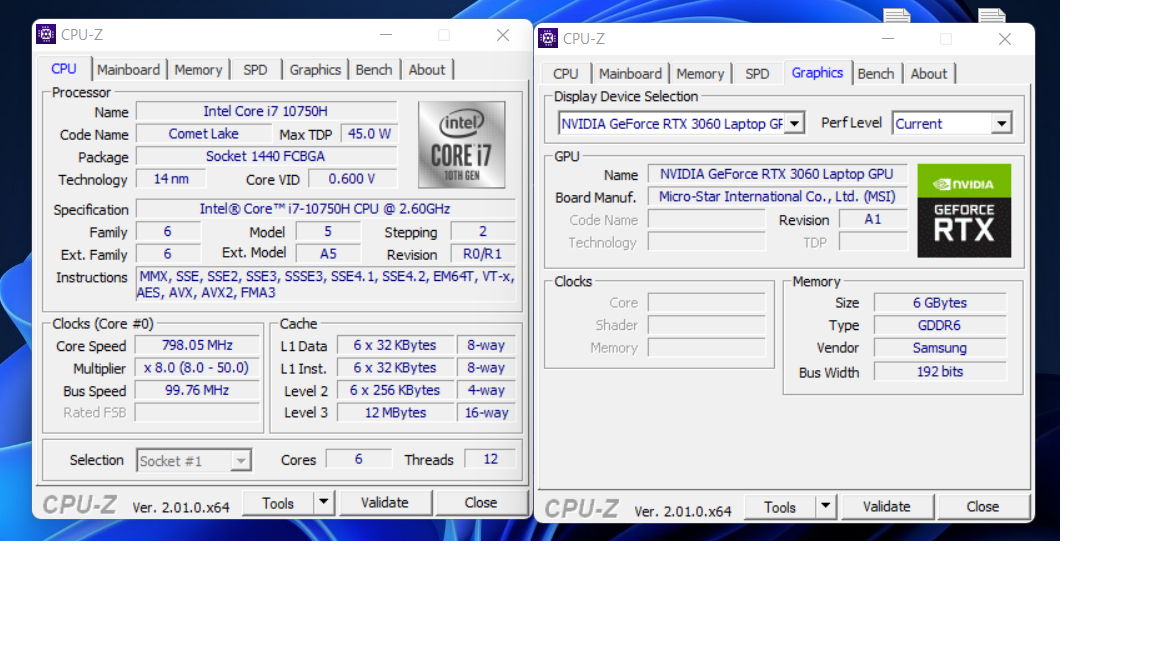Select the Graphics tab in the right CPU-Z window
Image resolution: width=1152 pixels, height=648 pixels.
tap(817, 72)
